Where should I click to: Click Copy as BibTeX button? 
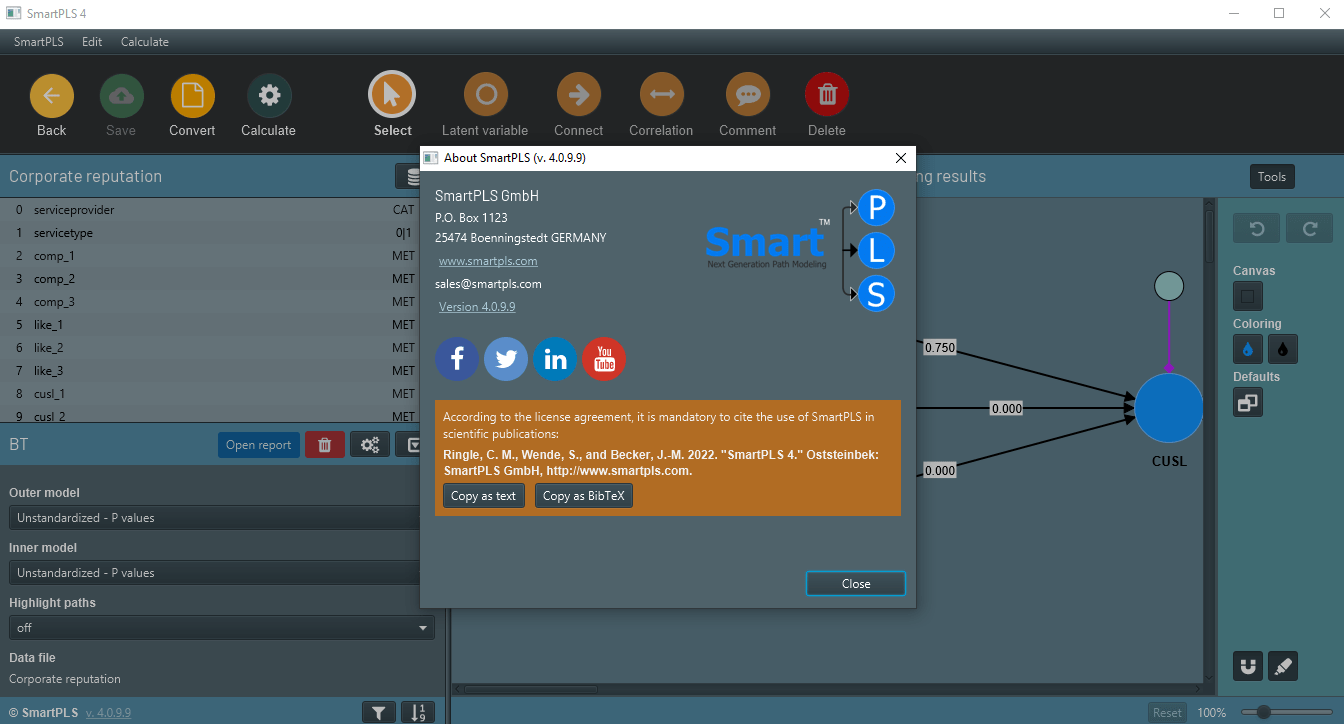584,496
